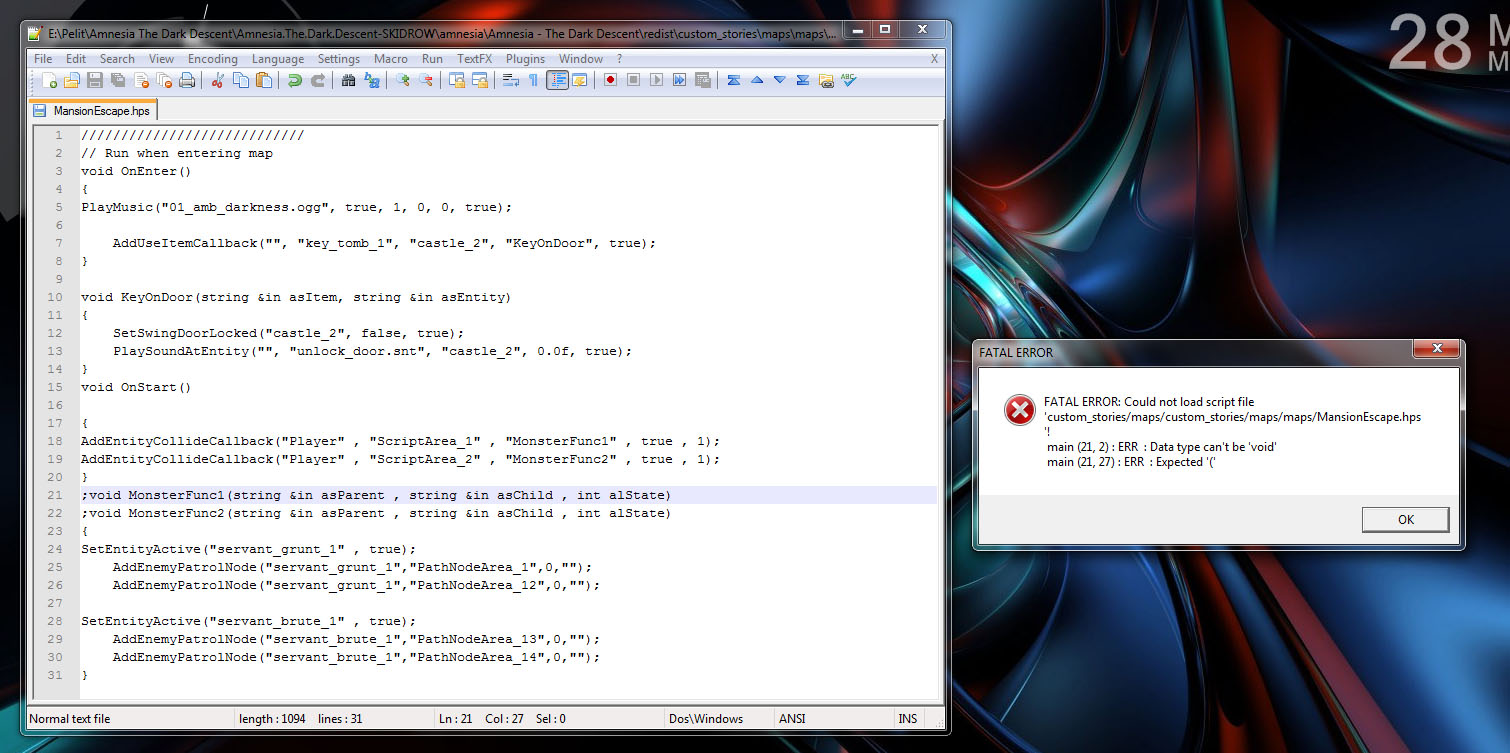Screen dimensions: 1510x753
Task: Toggle show all characters pilcrow button
Action: point(533,80)
